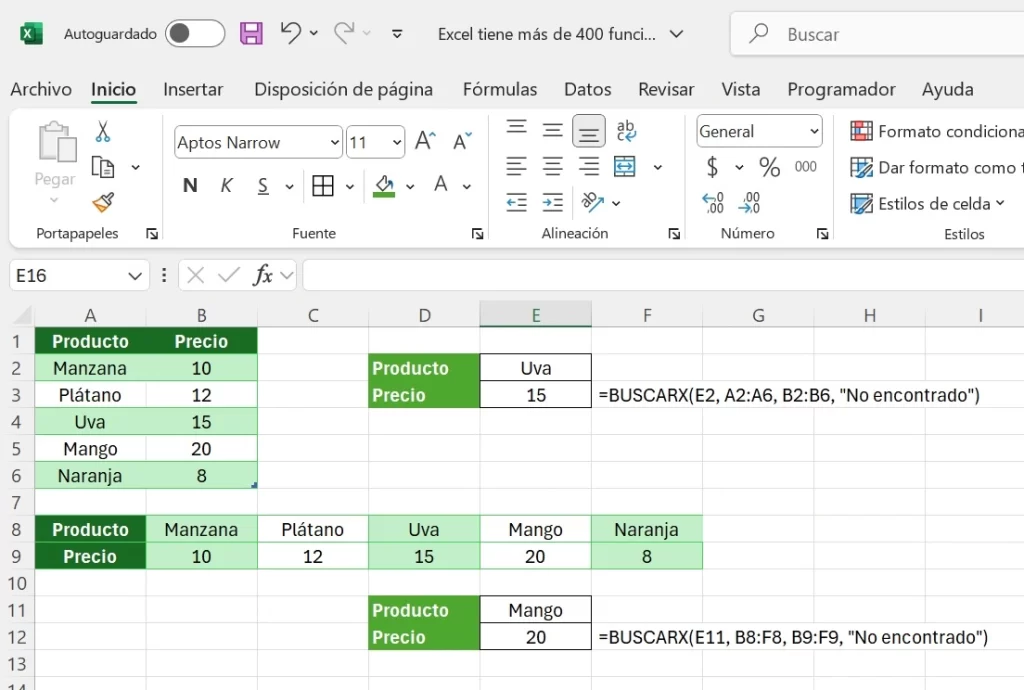Viewport: 1024px width, 690px height.
Task: Click the increase decimals icon
Action: pyautogui.click(x=712, y=204)
